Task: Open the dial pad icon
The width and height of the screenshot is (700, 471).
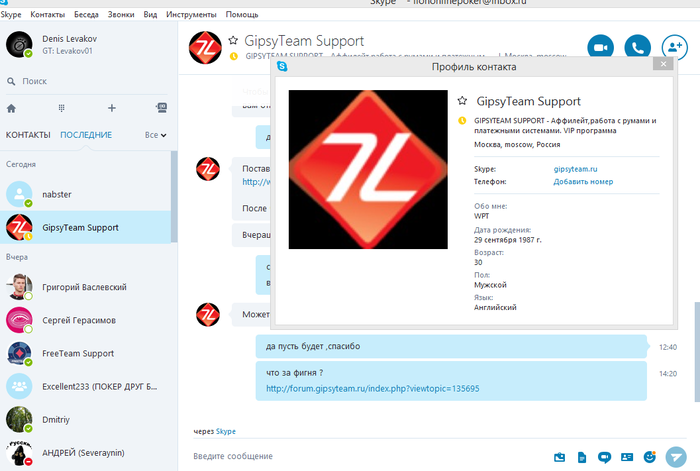Action: pyautogui.click(x=62, y=108)
